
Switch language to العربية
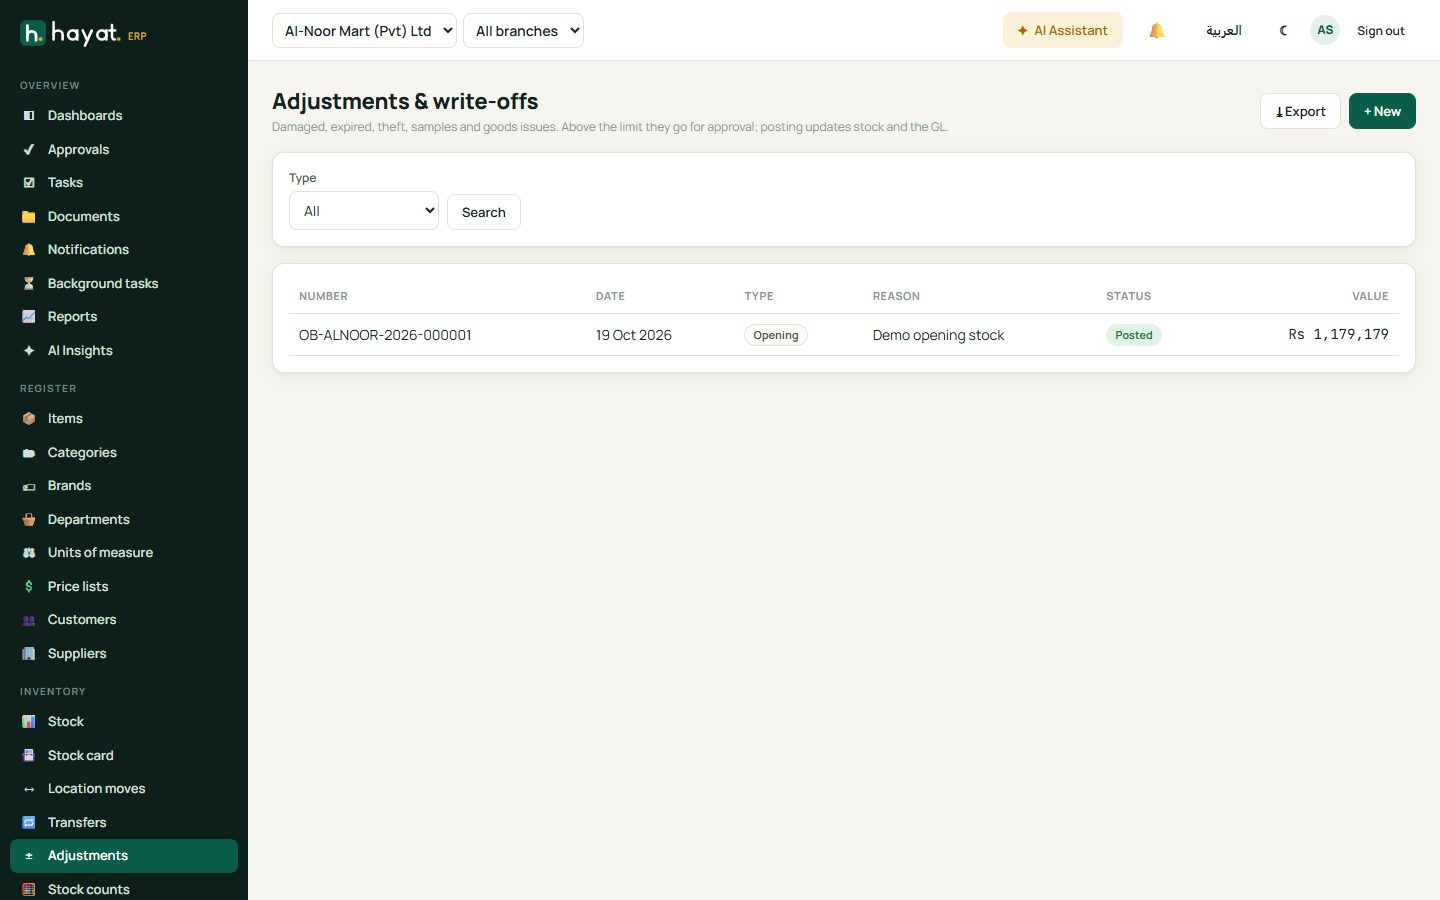[1224, 31]
